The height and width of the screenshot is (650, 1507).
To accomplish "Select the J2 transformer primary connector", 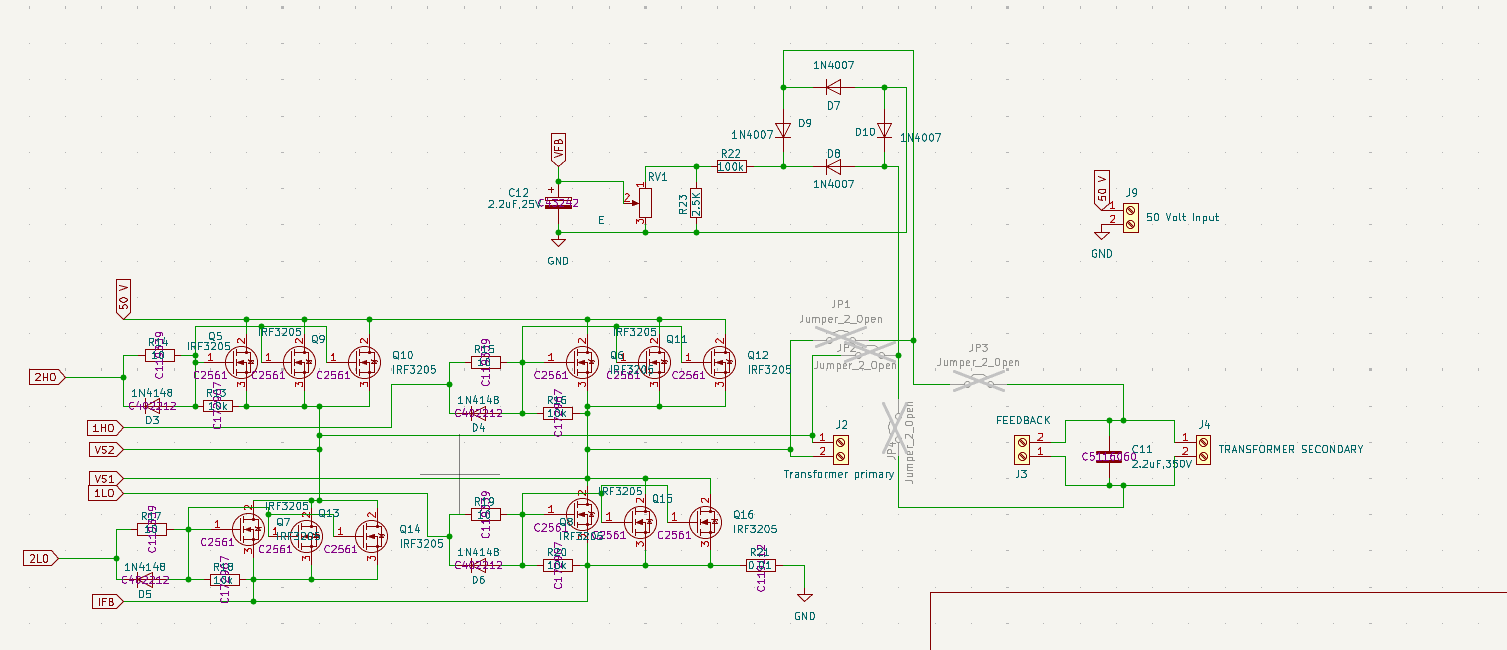I will [x=841, y=449].
